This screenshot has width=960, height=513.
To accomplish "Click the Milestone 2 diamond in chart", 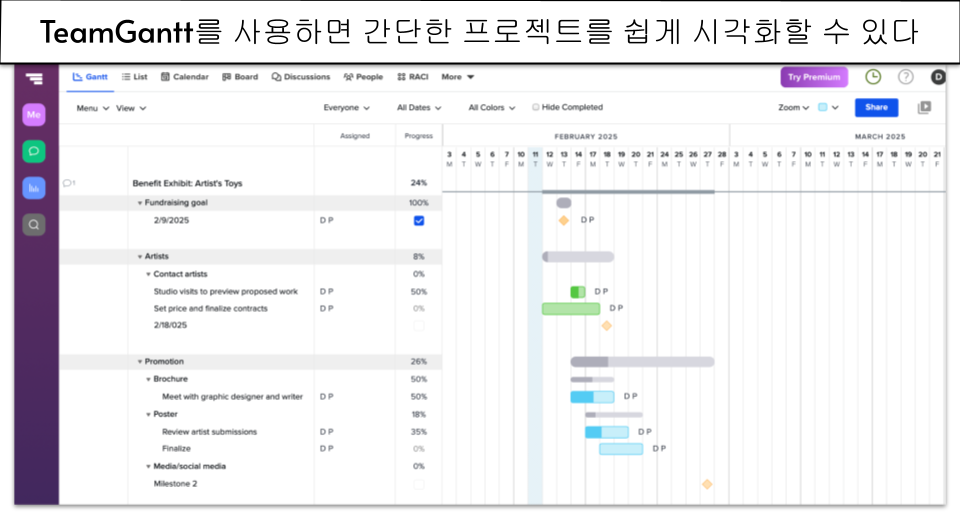I will [707, 484].
